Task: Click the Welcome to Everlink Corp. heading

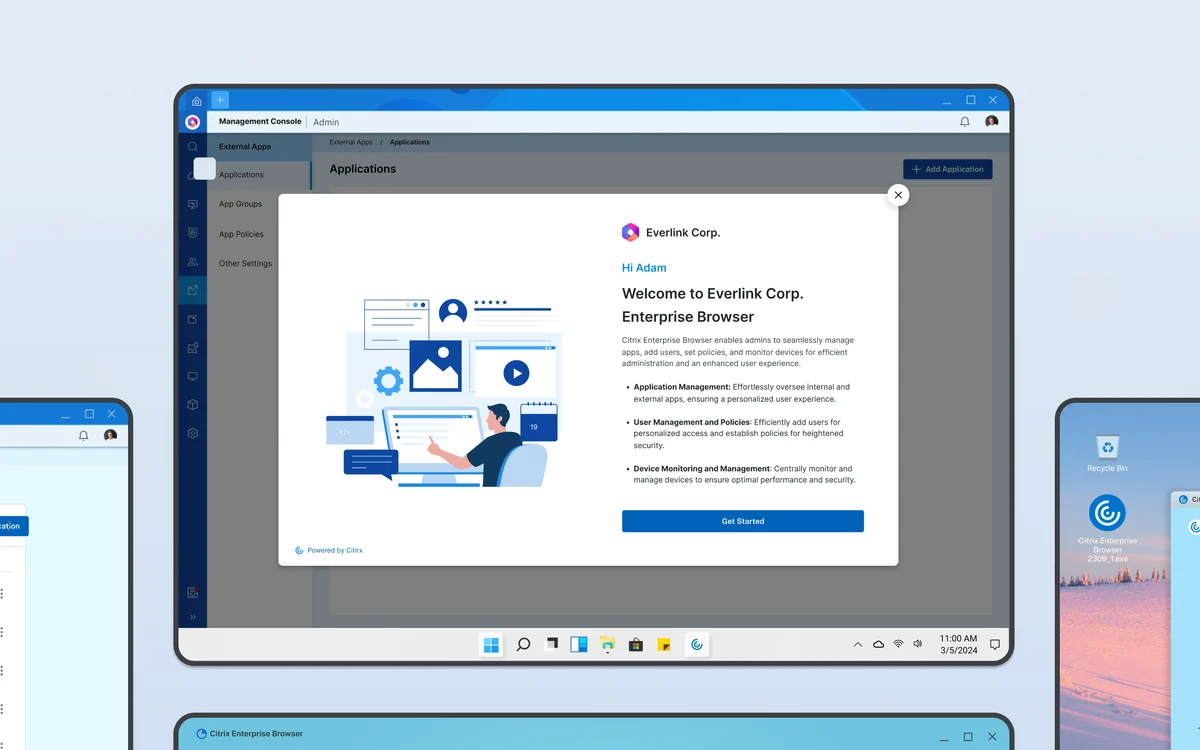Action: 713,305
